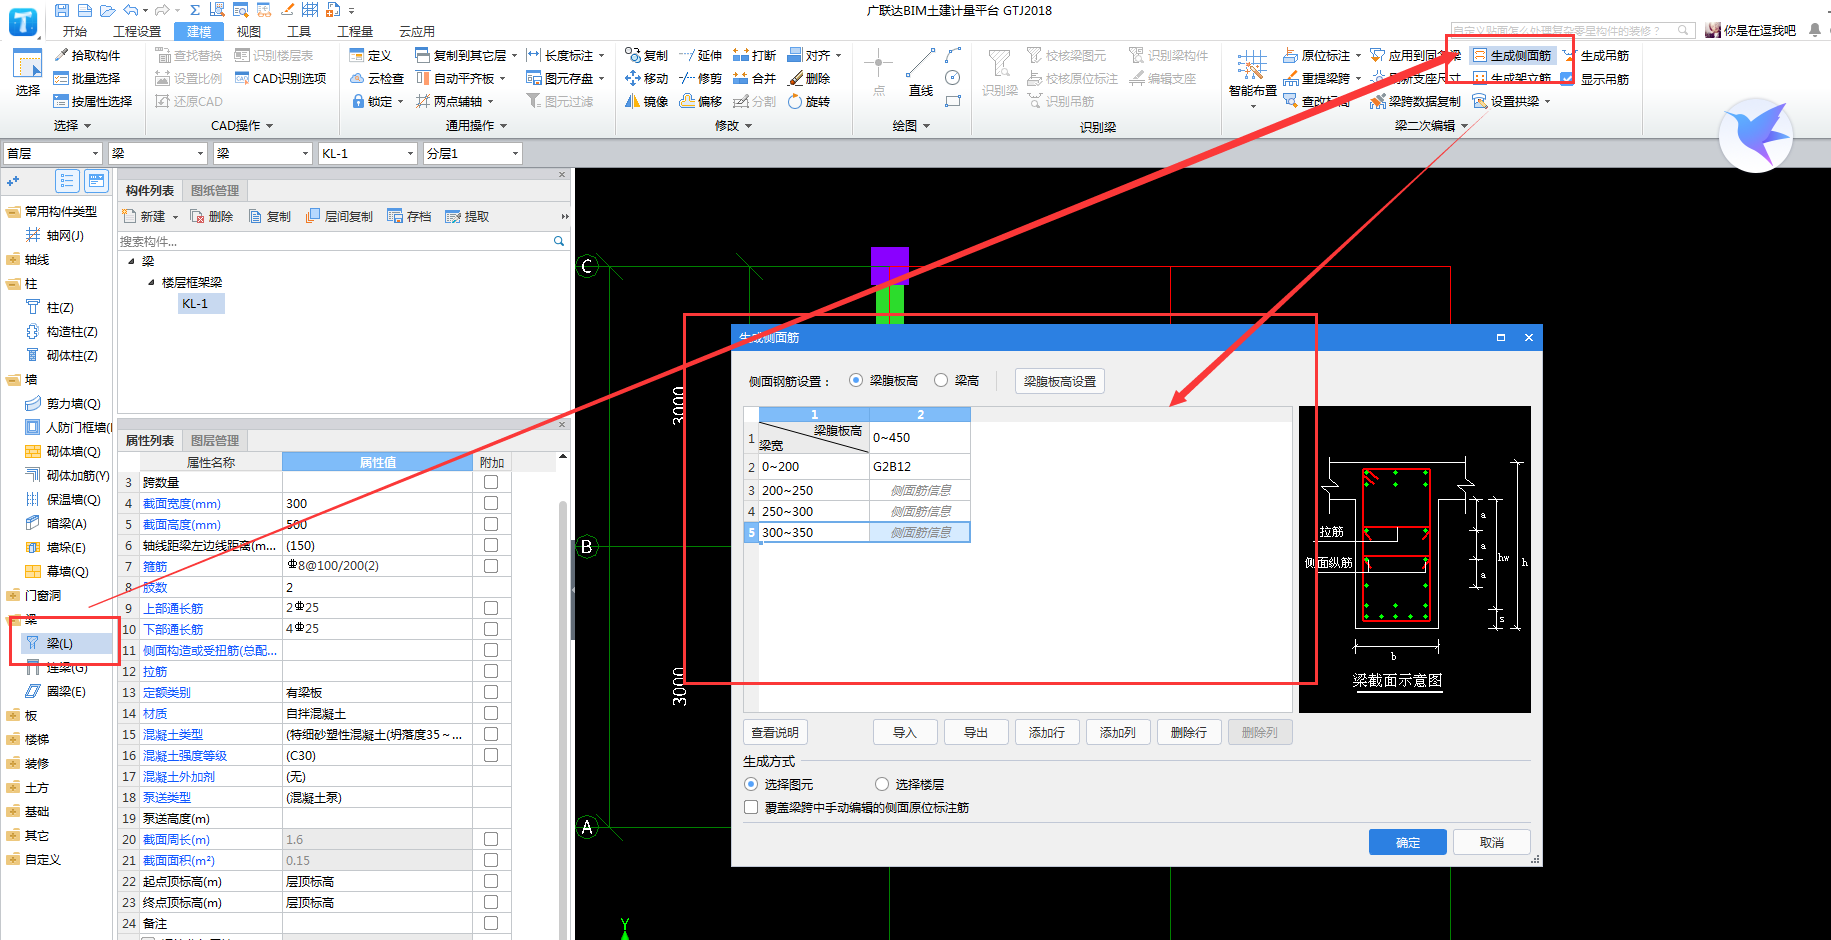Click the G2B12 cell in the rebar table
This screenshot has height=940, width=1831.
click(919, 466)
